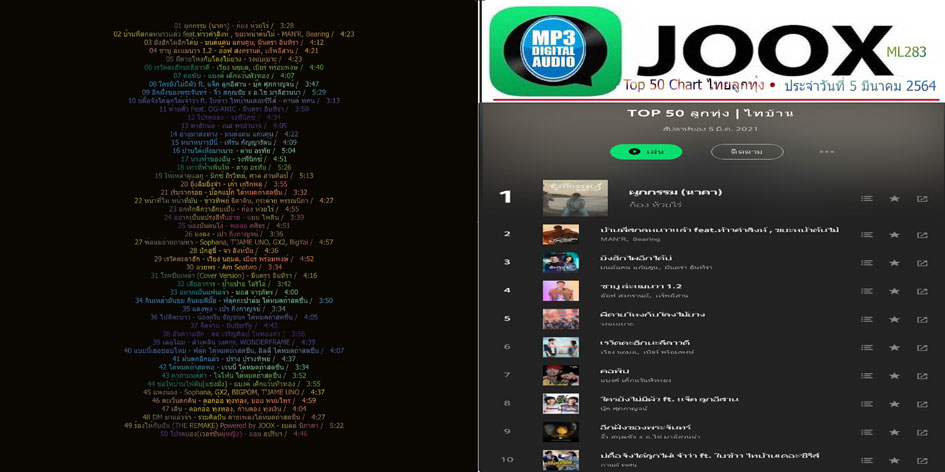Open the rank 3 song cover thumbnail

560,263
